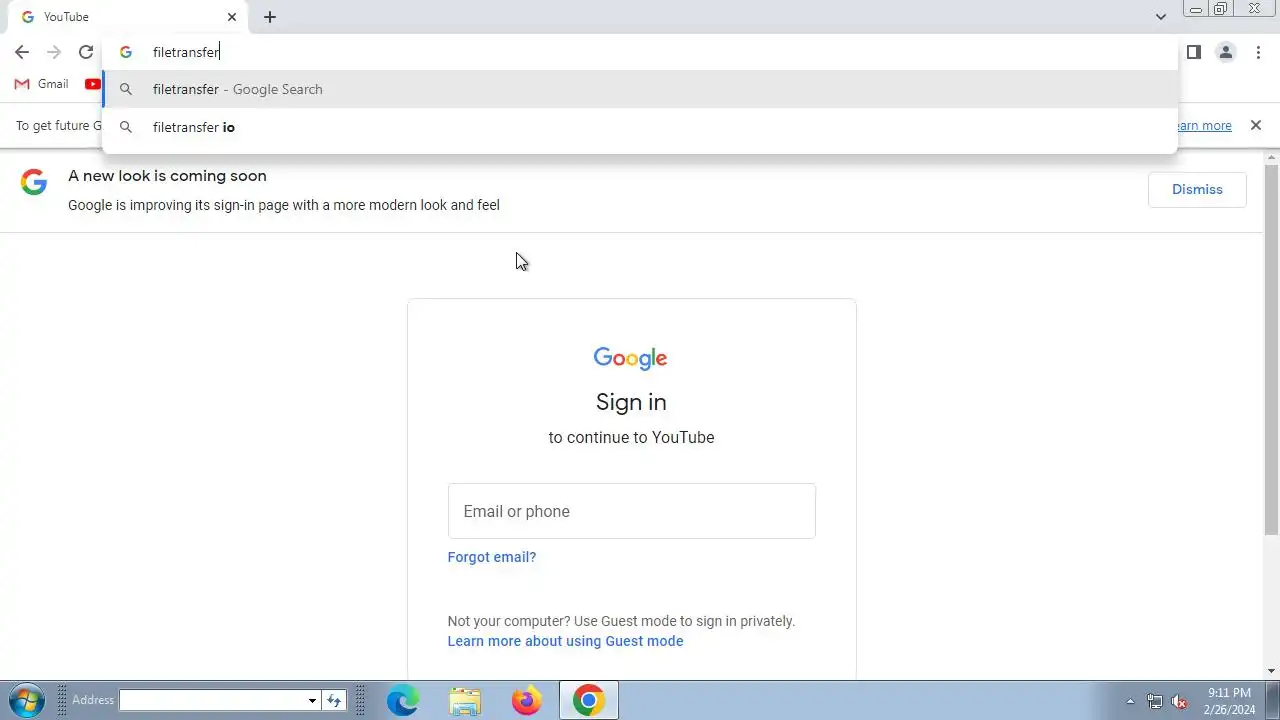Open the network tray icon
Screen dimensions: 1280x720
1155,701
